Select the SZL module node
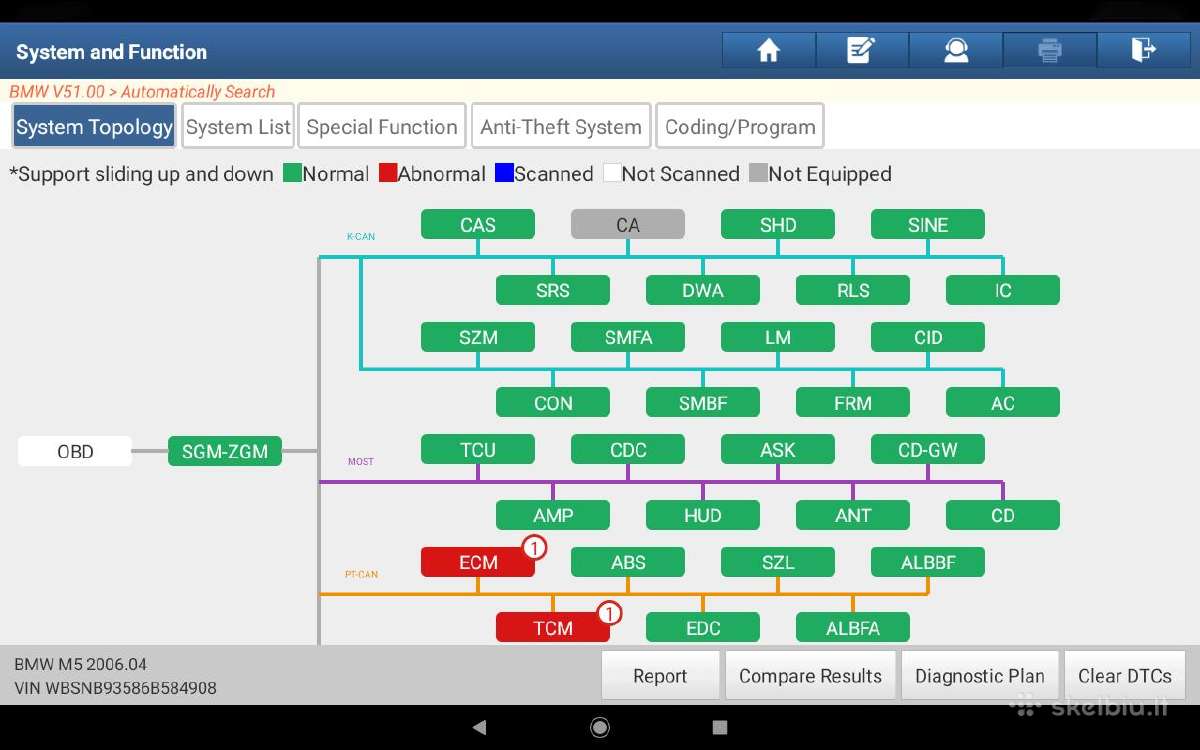This screenshot has width=1200, height=750. click(778, 562)
